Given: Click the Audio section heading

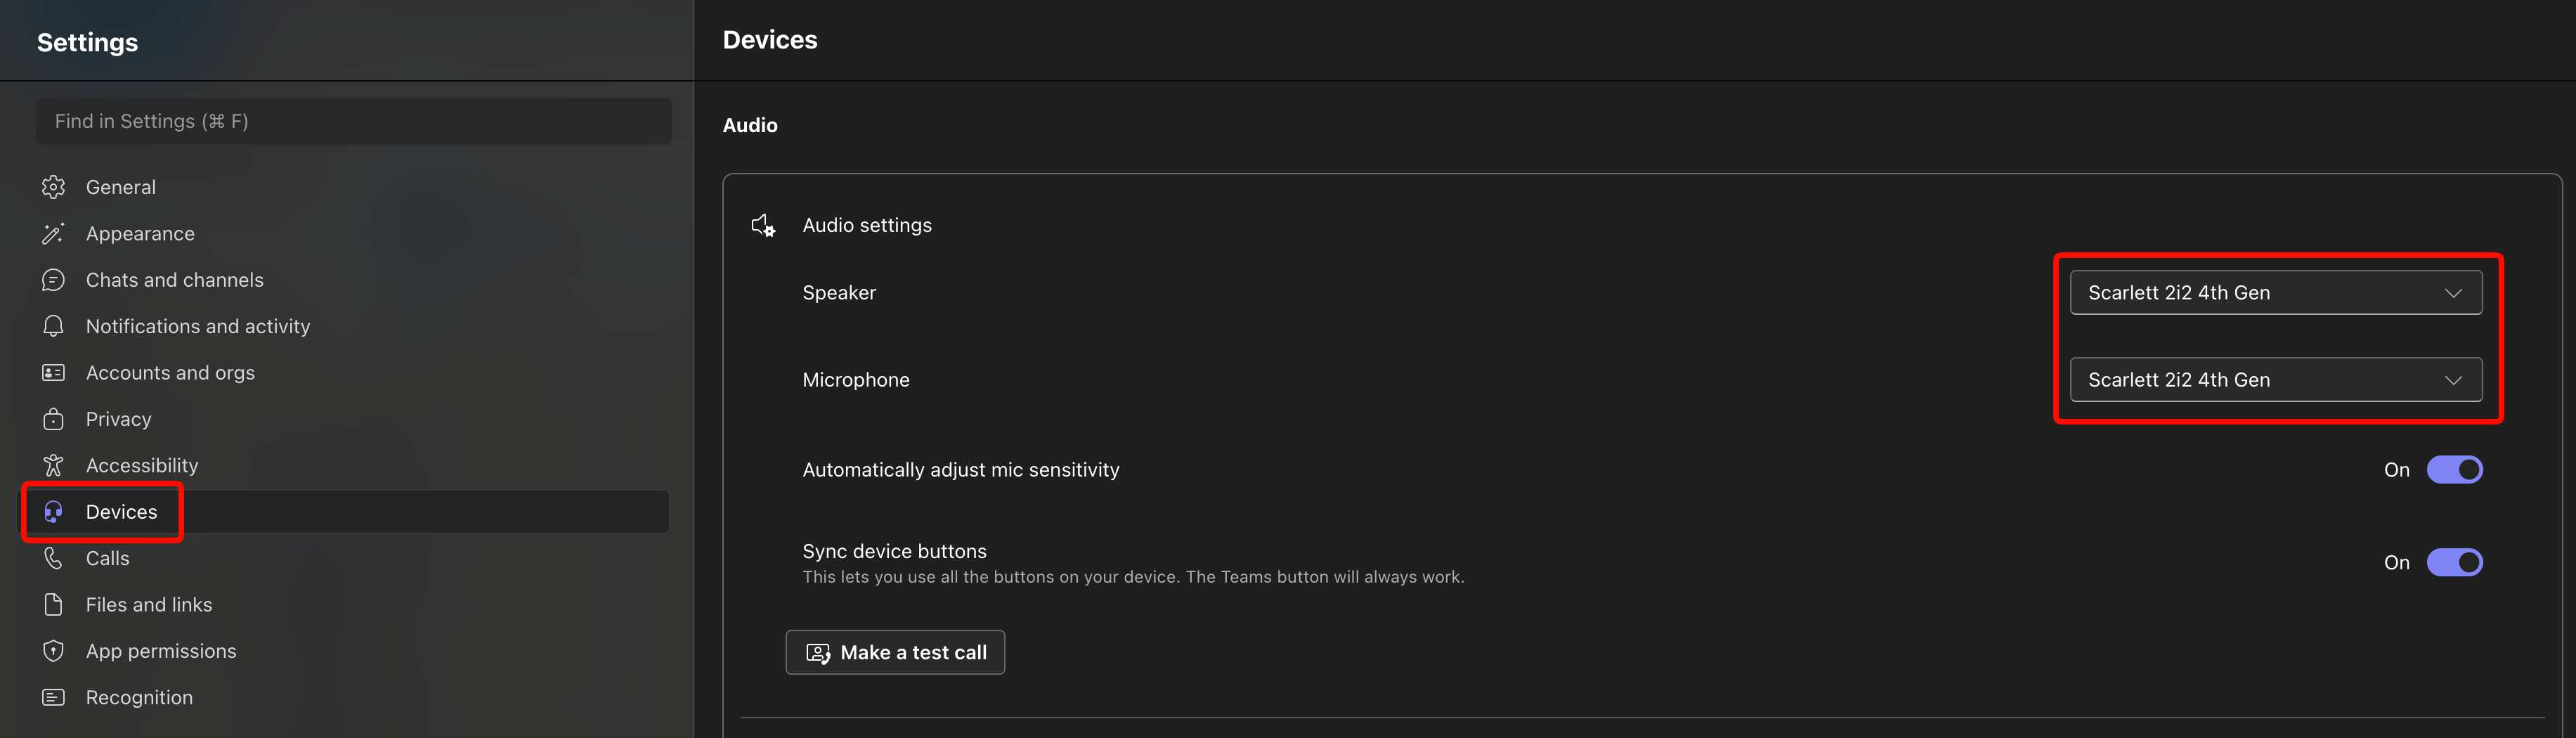Looking at the screenshot, I should pyautogui.click(x=750, y=126).
